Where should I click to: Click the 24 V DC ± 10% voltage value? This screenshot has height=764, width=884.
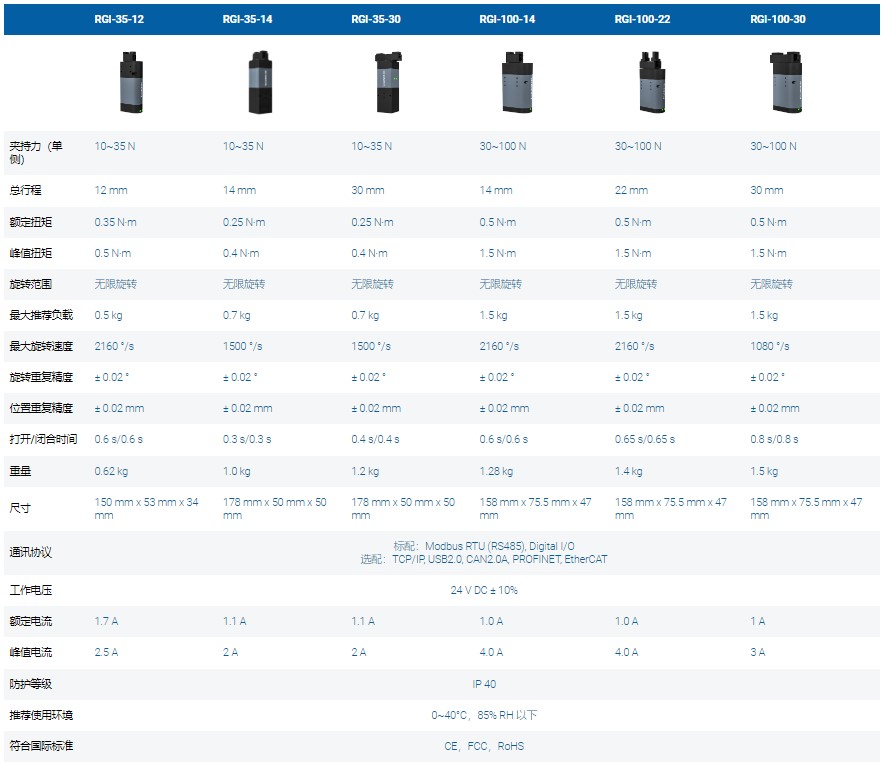[484, 590]
